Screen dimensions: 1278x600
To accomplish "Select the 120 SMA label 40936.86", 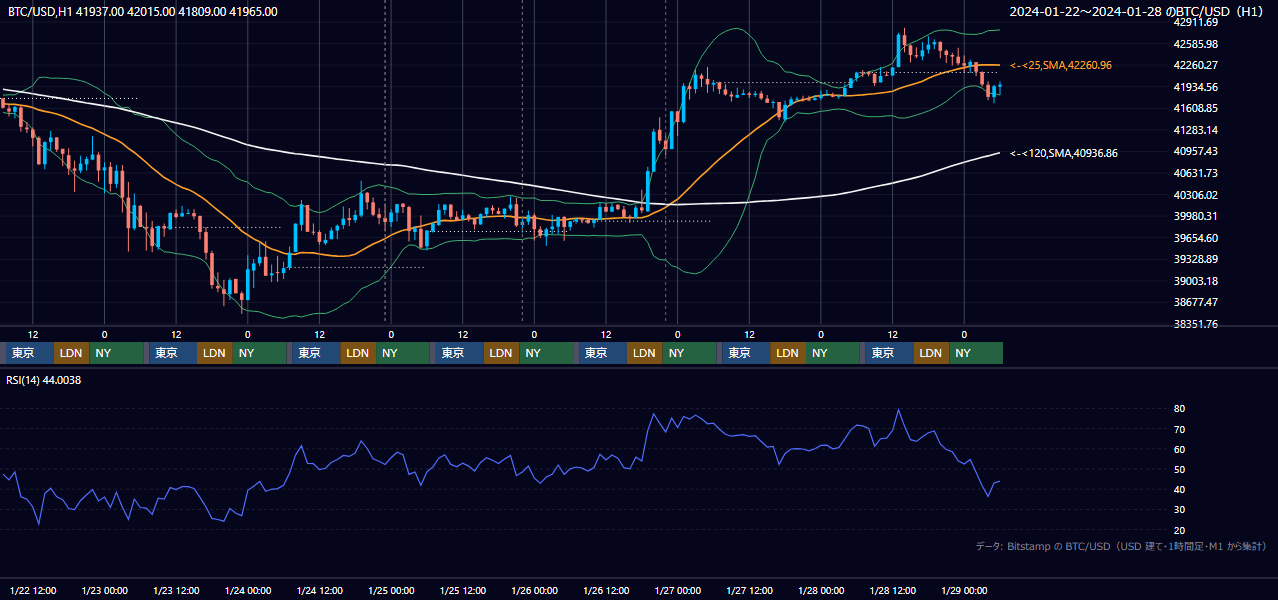I will coord(1064,153).
